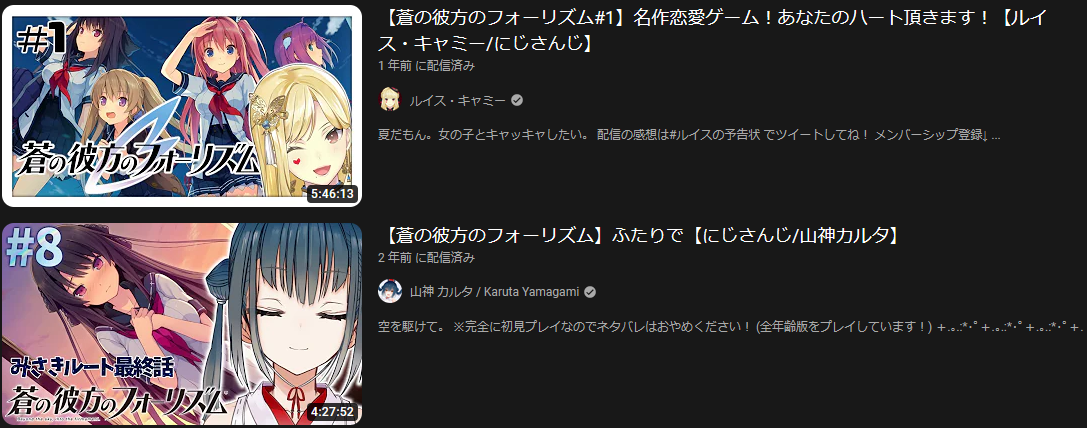The height and width of the screenshot is (428, 1087).
Task: Play the first video thumbnail with blonde character
Action: tap(182, 106)
